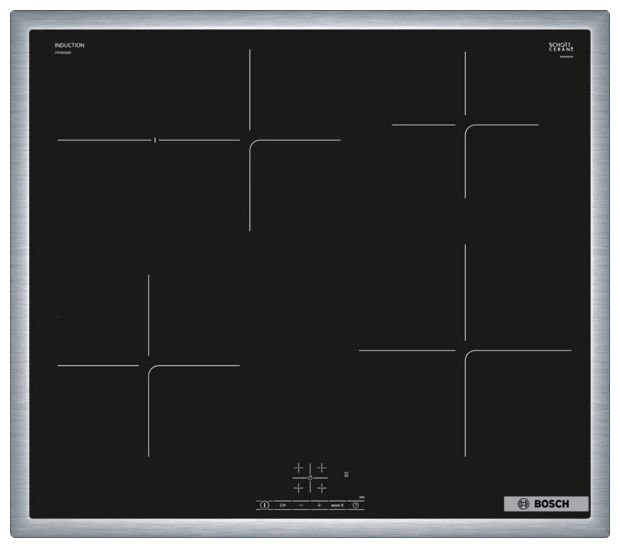Screen dimensions: 620x548
Task: Click the INDUCTION label text
Action: pyautogui.click(x=70, y=45)
